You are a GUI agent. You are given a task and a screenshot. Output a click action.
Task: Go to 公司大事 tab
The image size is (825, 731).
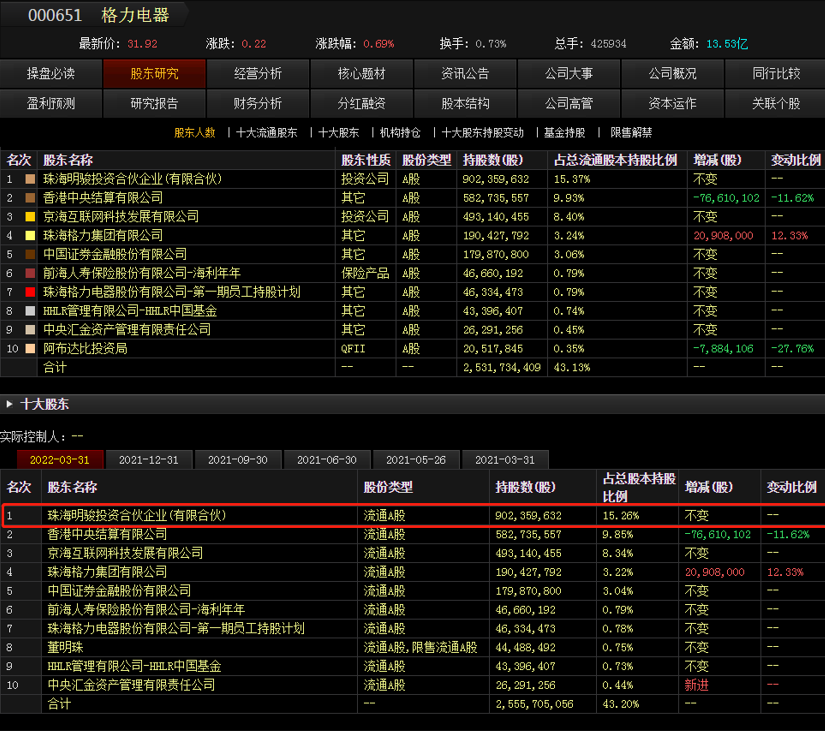[569, 73]
